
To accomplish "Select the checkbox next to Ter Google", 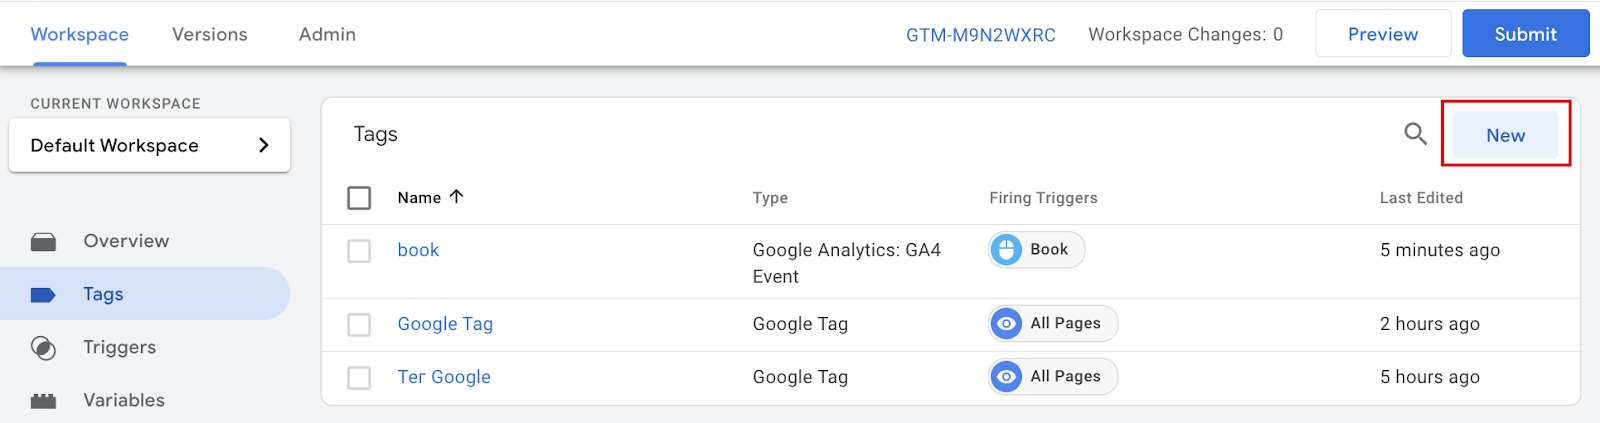I will [x=359, y=377].
